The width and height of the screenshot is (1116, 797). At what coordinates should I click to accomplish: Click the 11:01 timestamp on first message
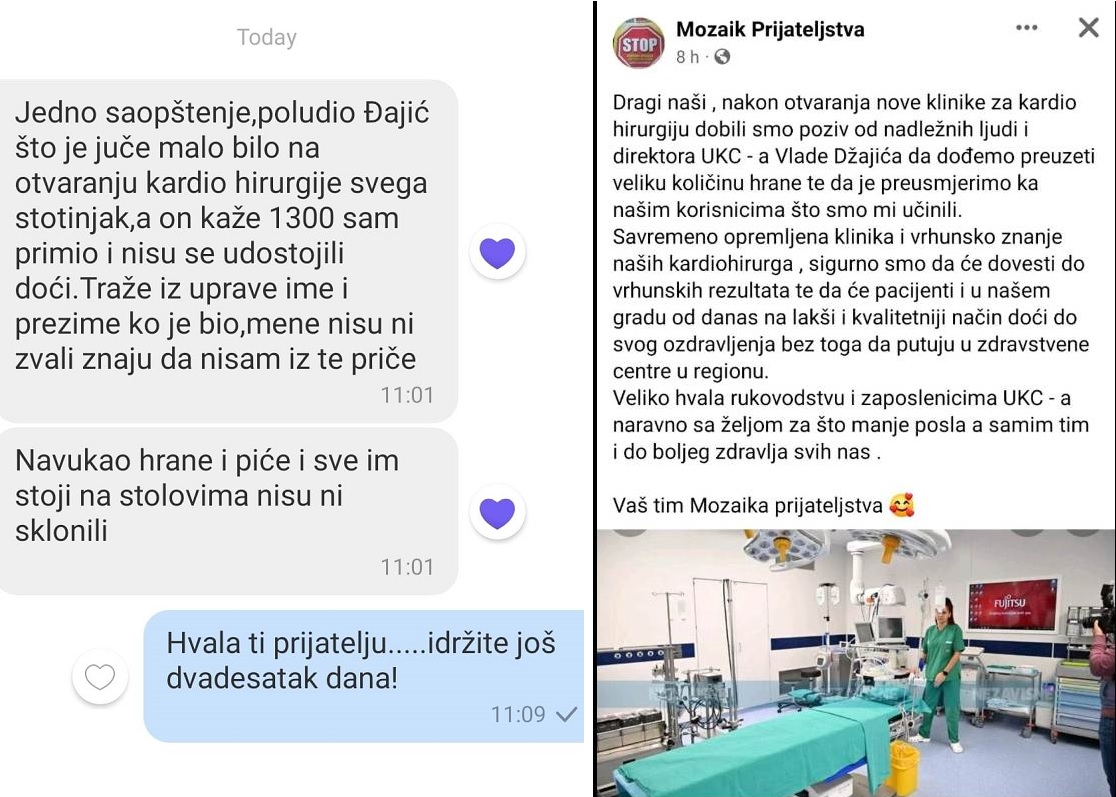[407, 395]
